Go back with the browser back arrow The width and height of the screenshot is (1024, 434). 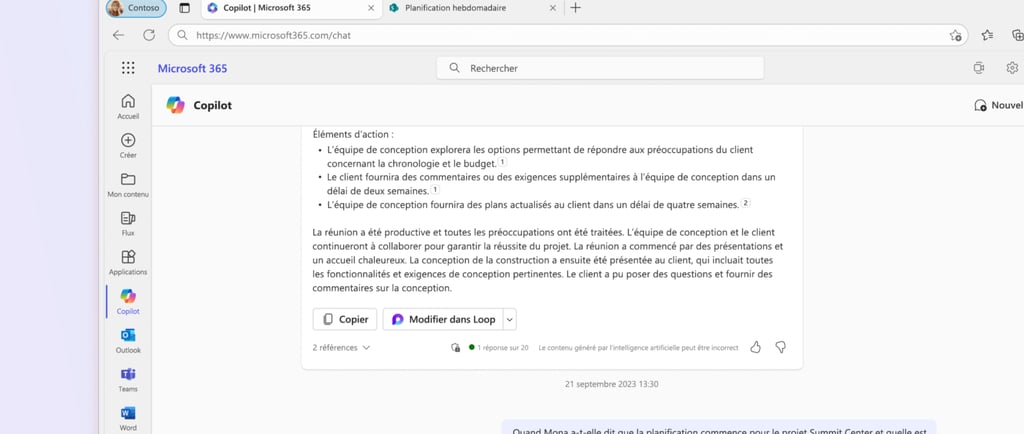[x=118, y=35]
